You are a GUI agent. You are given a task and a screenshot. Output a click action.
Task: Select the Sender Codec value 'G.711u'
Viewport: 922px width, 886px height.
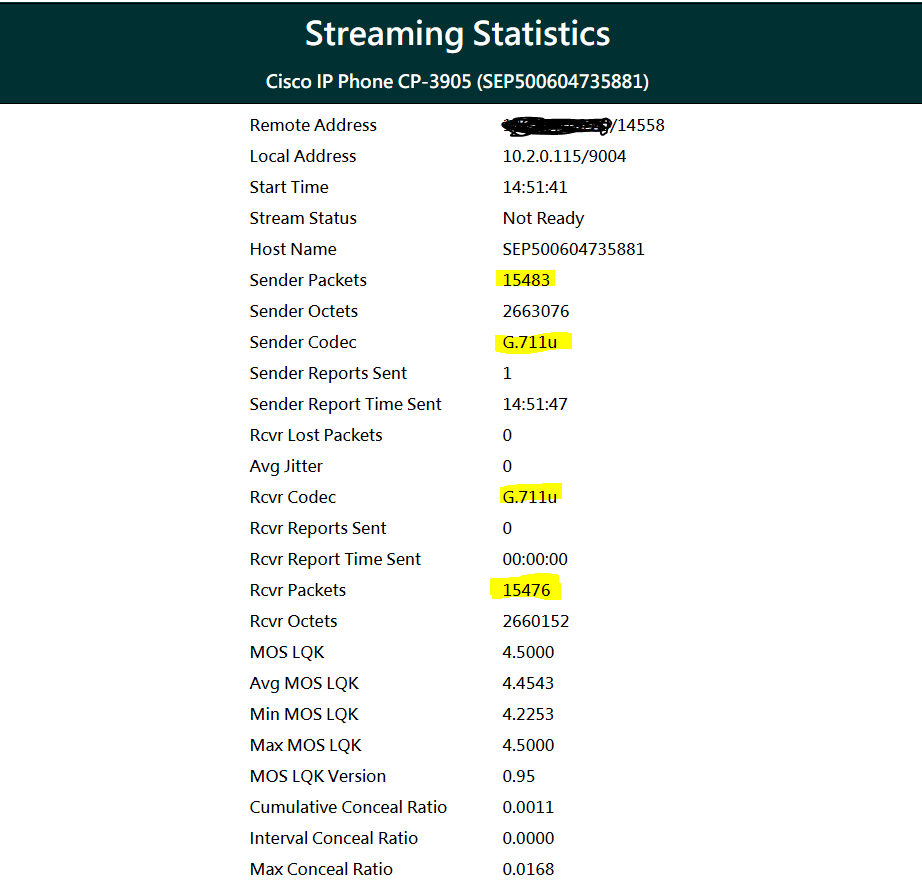[530, 343]
